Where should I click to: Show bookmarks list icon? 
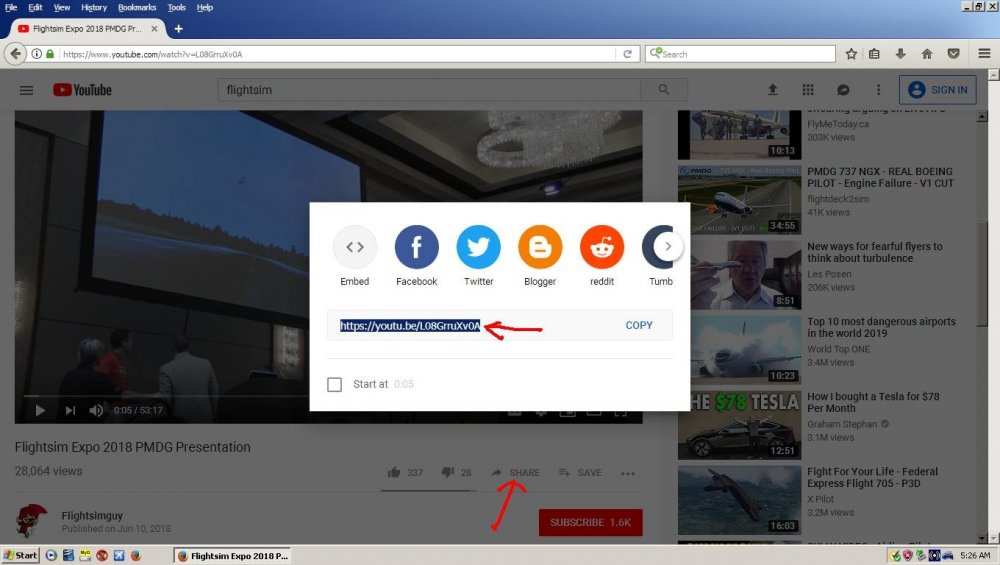point(874,54)
